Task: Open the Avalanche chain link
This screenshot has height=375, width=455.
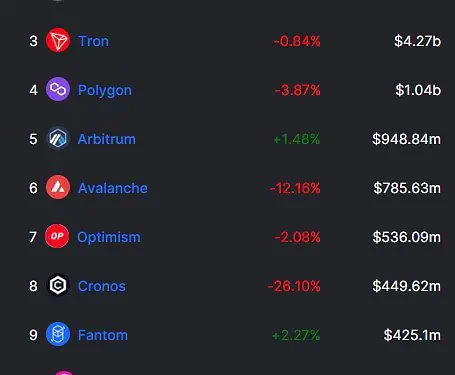Action: (113, 188)
